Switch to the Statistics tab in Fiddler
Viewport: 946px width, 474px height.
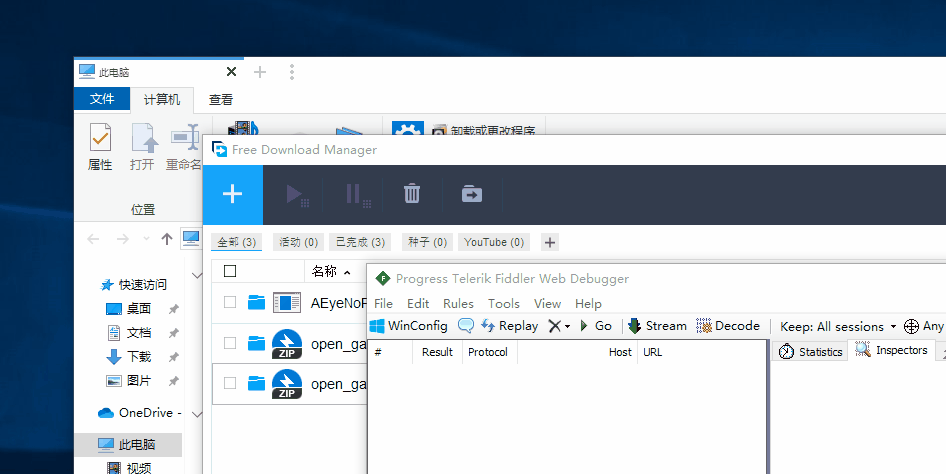click(x=810, y=352)
